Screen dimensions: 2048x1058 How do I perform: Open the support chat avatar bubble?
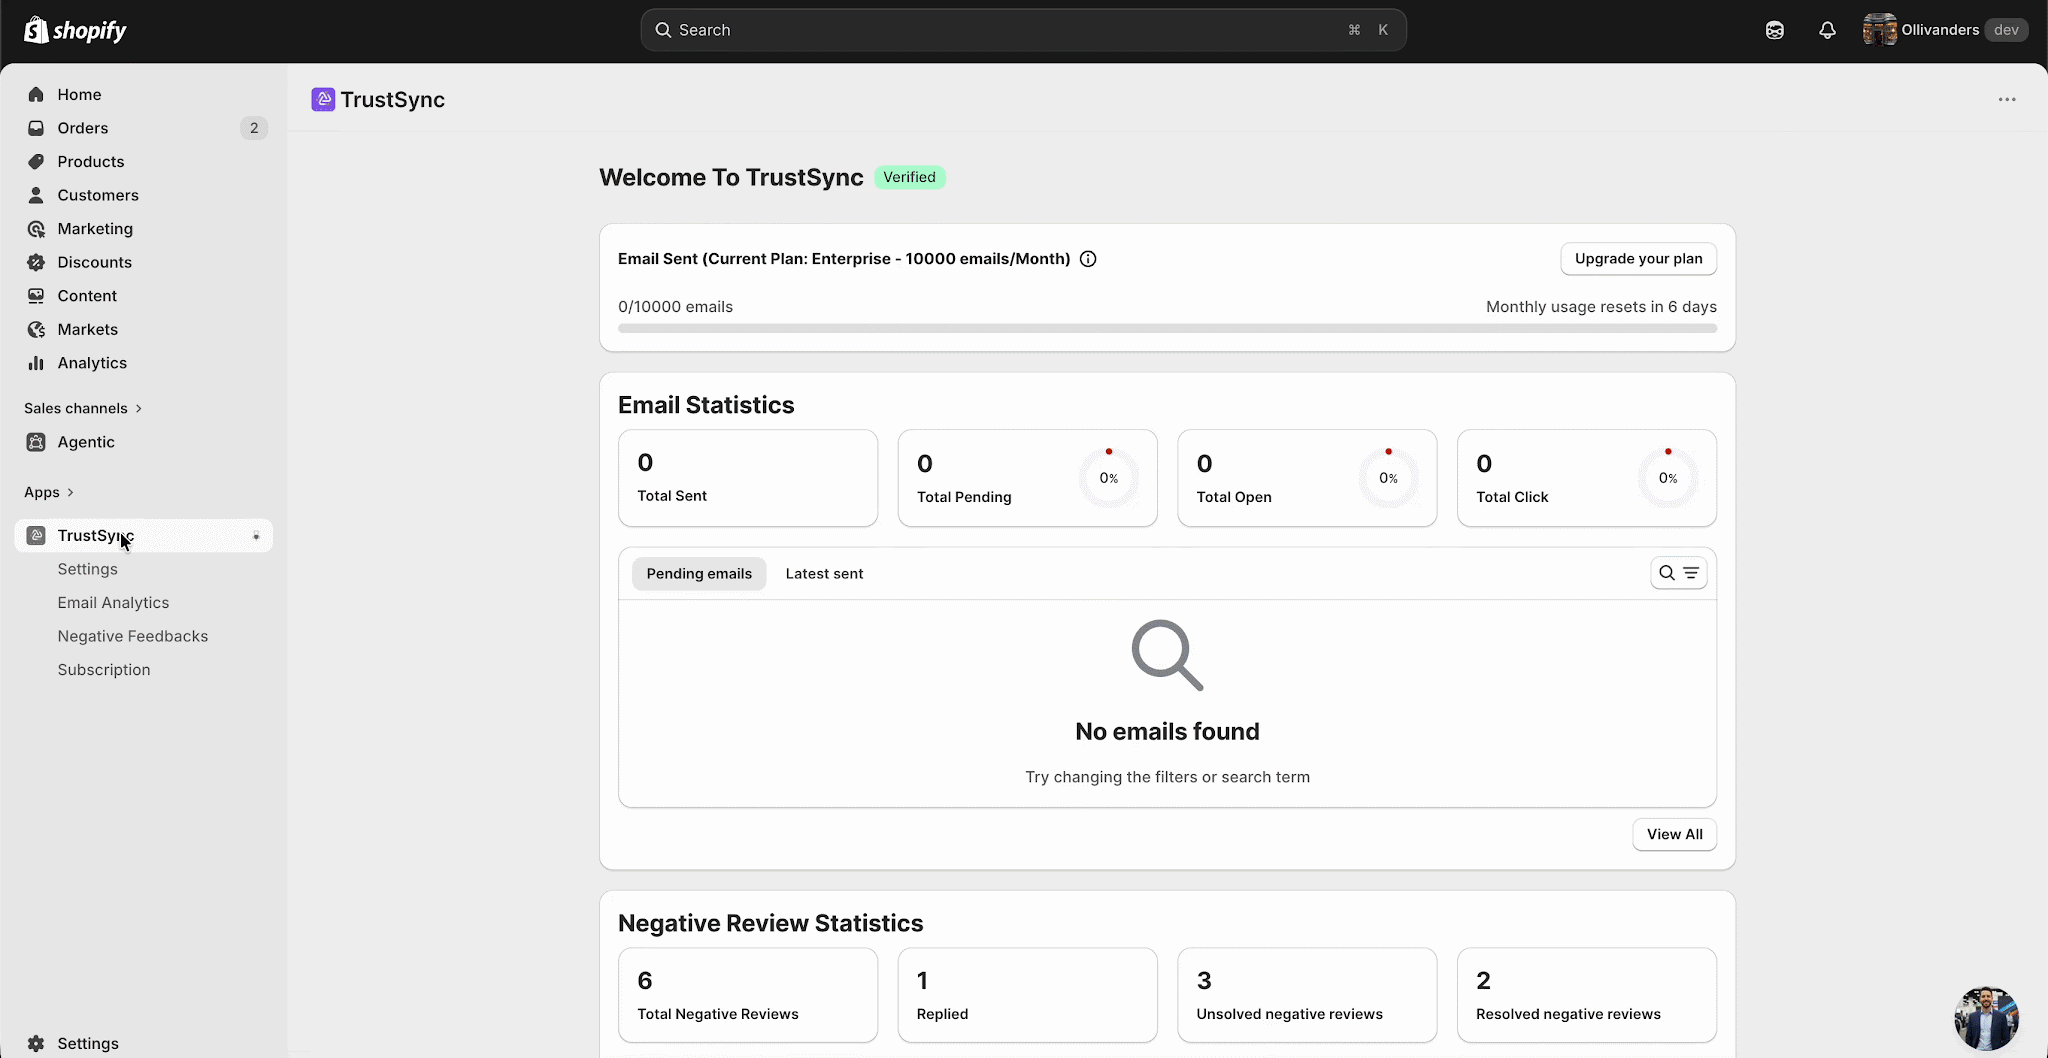pyautogui.click(x=1986, y=1018)
